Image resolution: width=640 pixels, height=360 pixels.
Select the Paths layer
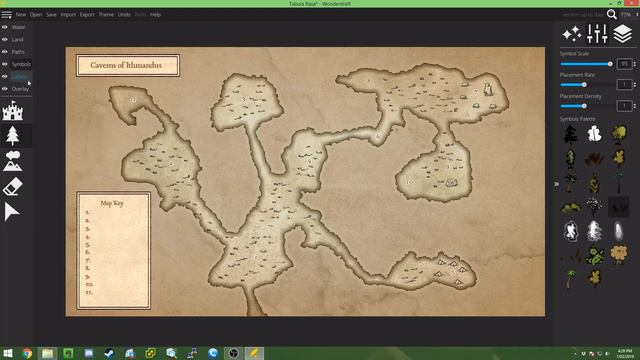click(x=18, y=52)
